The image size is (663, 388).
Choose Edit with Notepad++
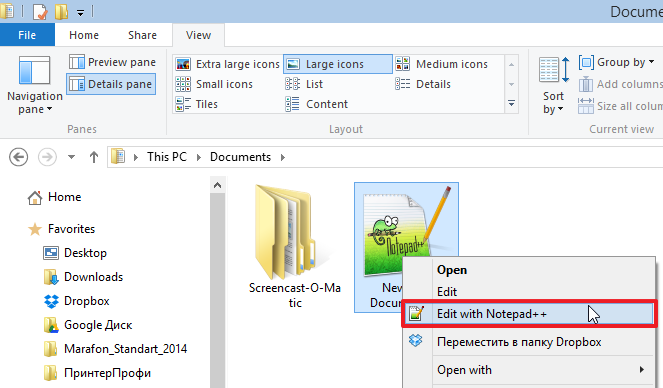529,314
